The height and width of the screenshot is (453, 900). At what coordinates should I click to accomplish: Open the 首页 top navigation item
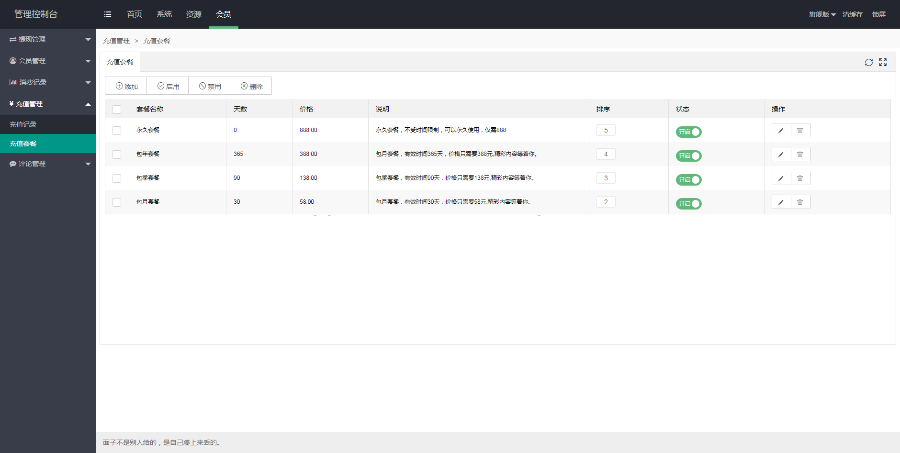134,14
